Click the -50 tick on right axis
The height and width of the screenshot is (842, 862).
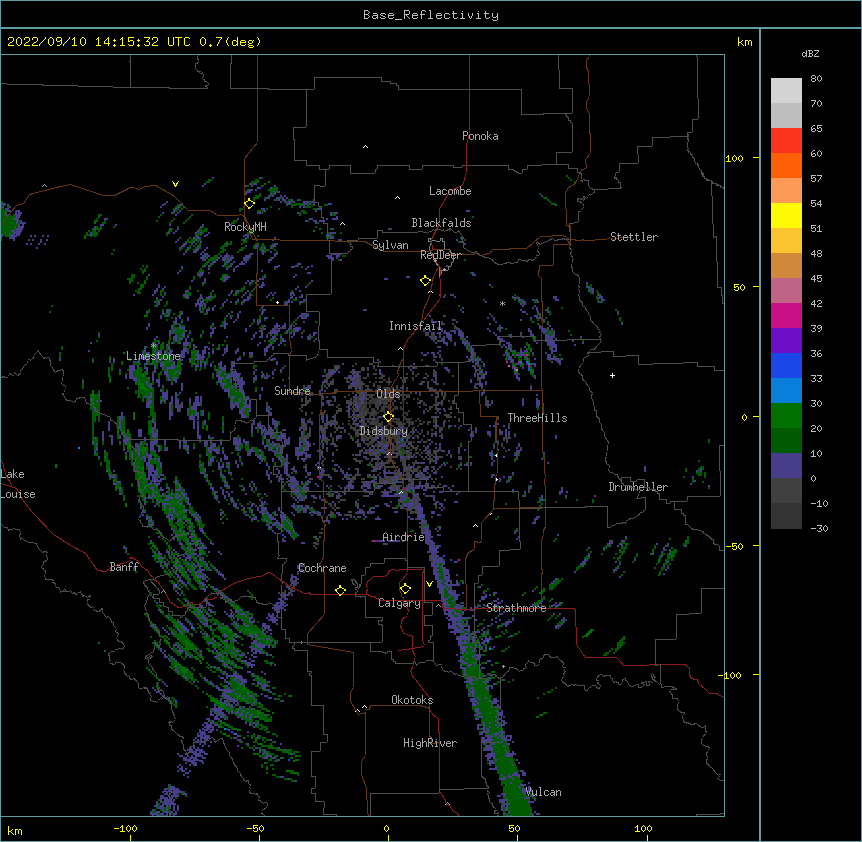734,546
